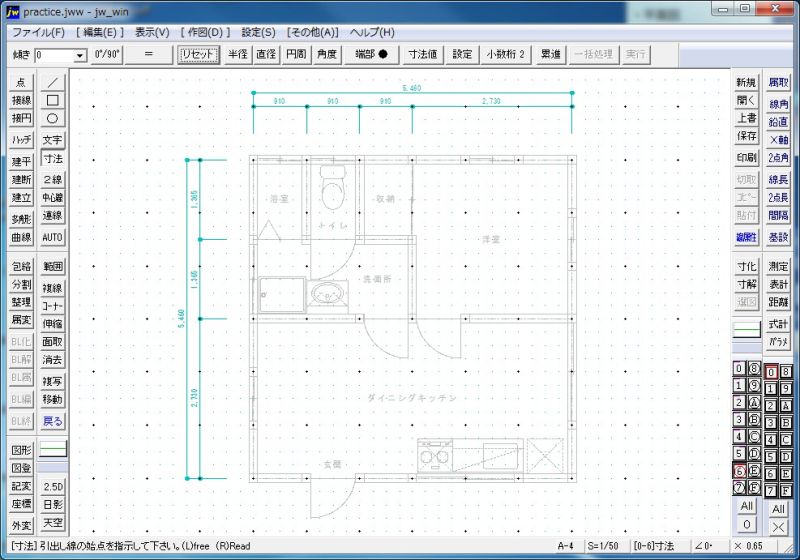Screen dimensions: 800x560
Task: Select the circle (○) drawing tool
Action: pos(53,118)
